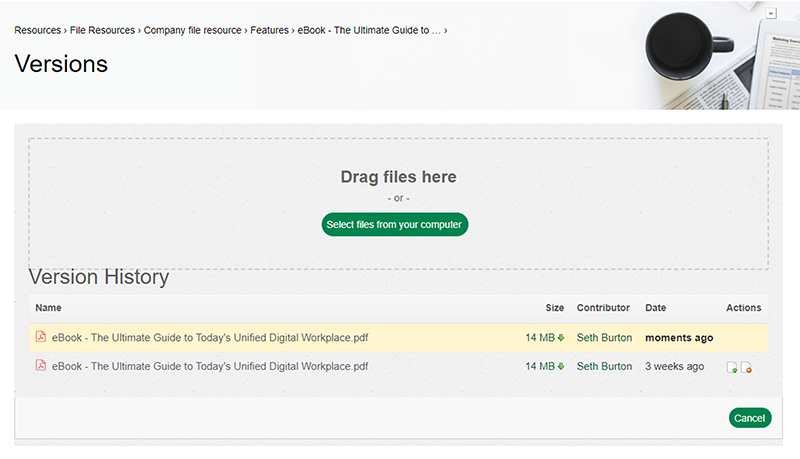This screenshot has width=800, height=459.
Task: Go to Resources breadcrumb
Action: (37, 30)
